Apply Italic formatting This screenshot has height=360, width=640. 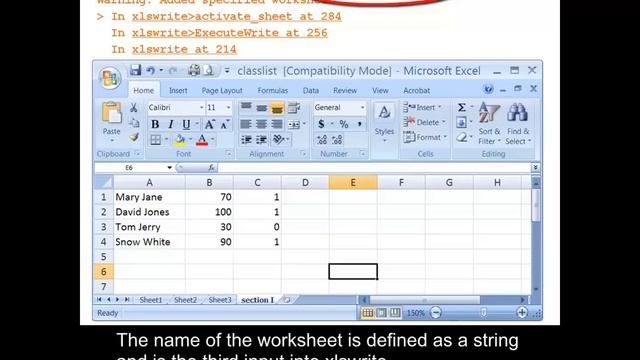(171, 124)
